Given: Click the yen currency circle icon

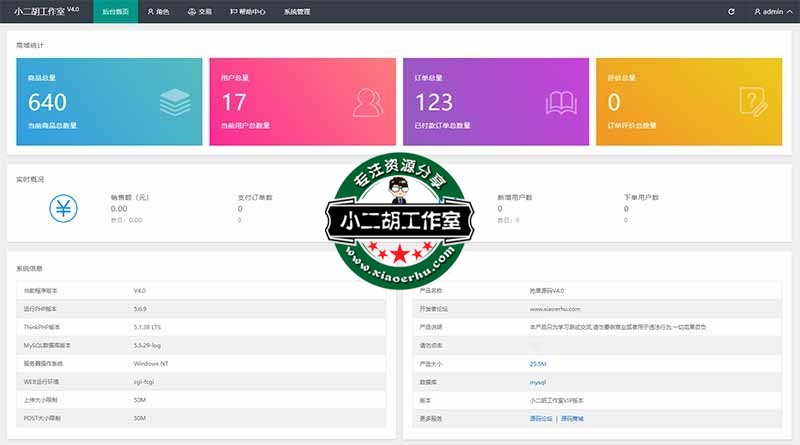Looking at the screenshot, I should (x=62, y=208).
